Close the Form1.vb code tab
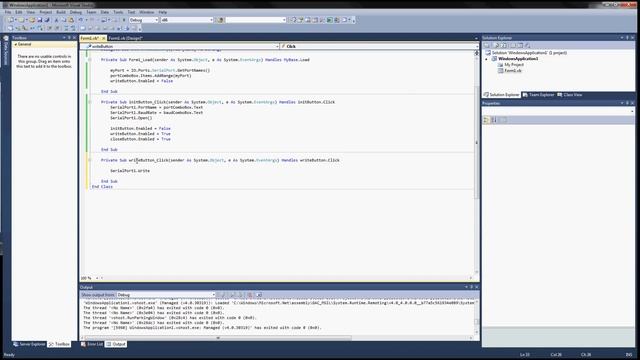The width and height of the screenshot is (640, 360). (103, 38)
